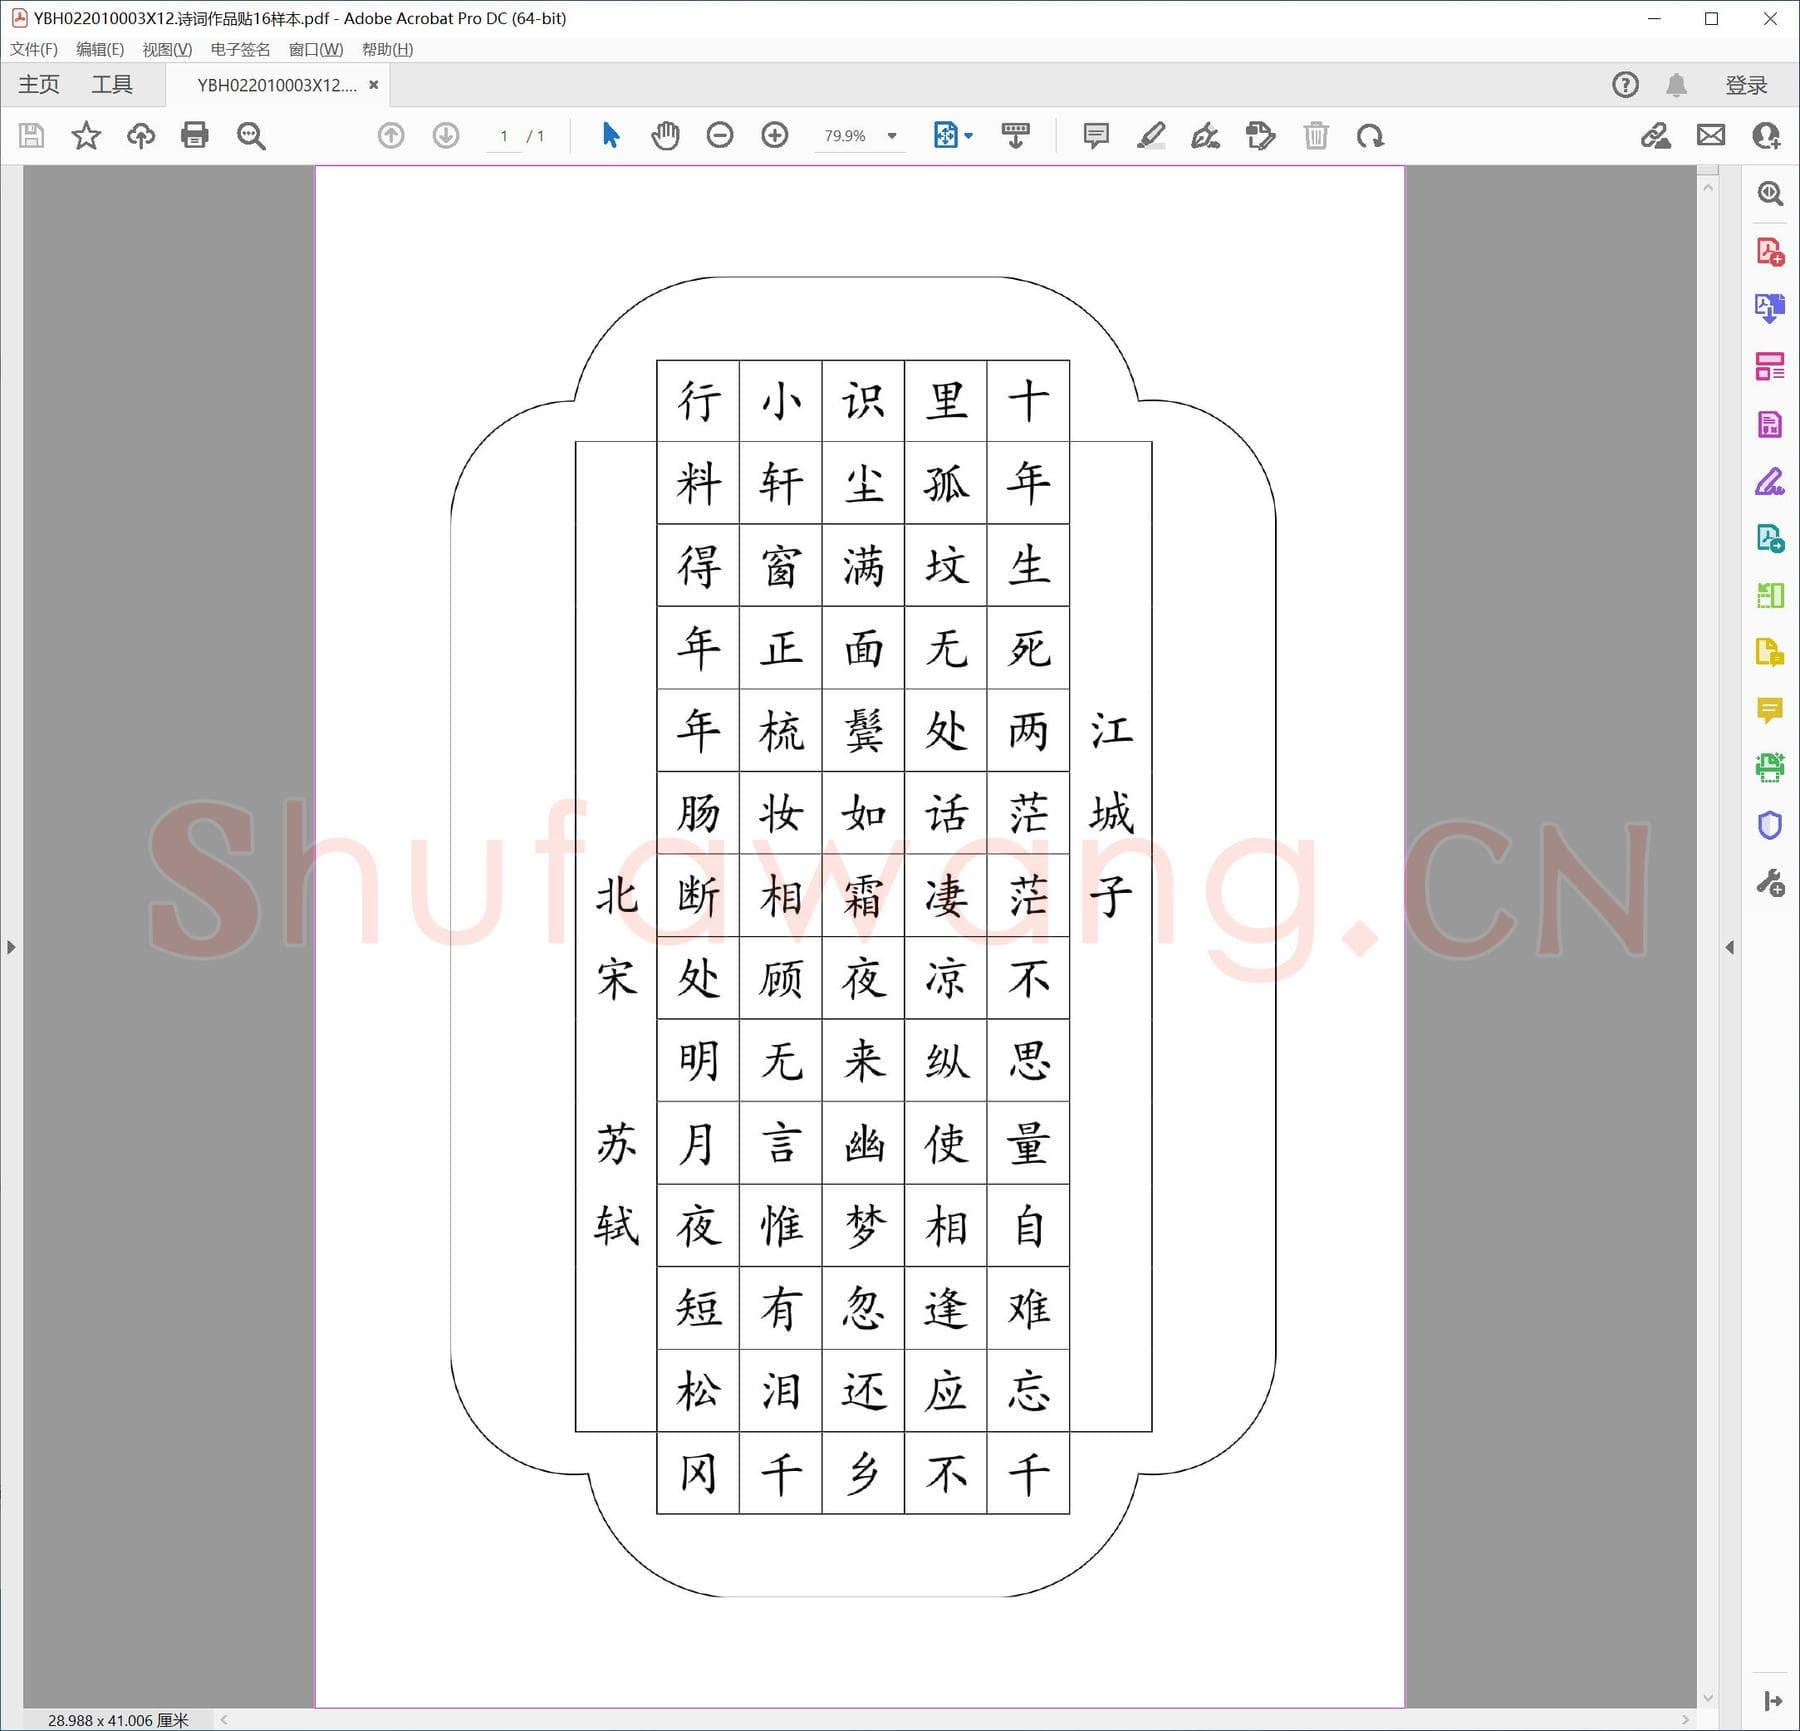1800x1731 pixels.
Task: Open the Fill & Sign tool in sidebar
Action: (1770, 481)
